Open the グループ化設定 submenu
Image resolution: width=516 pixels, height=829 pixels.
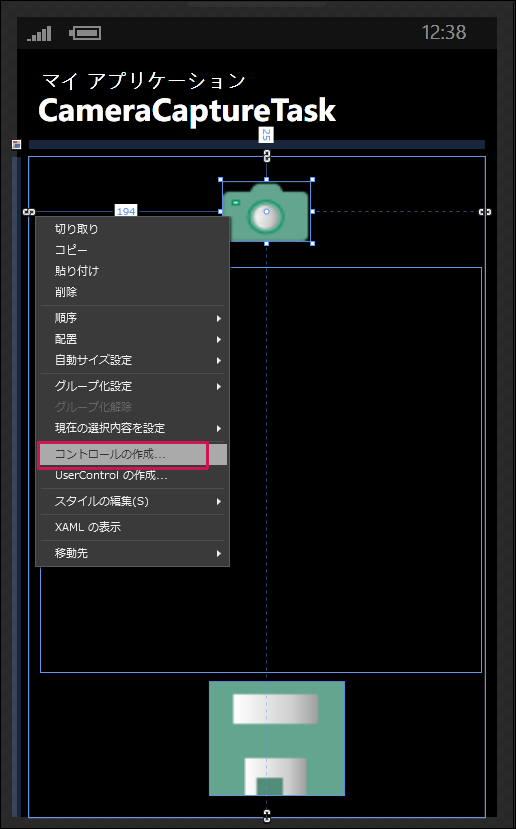(133, 386)
